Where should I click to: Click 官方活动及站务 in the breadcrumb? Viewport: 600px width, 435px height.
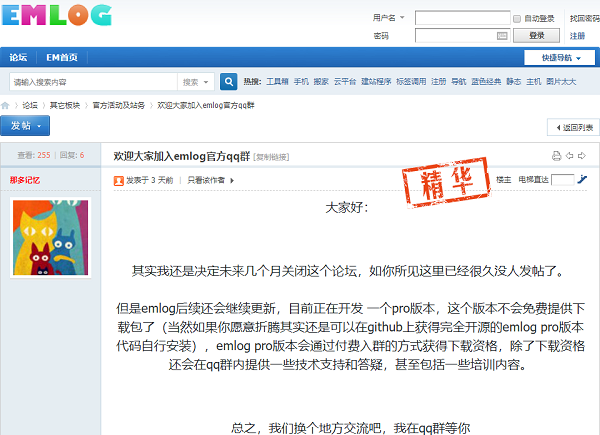(119, 106)
